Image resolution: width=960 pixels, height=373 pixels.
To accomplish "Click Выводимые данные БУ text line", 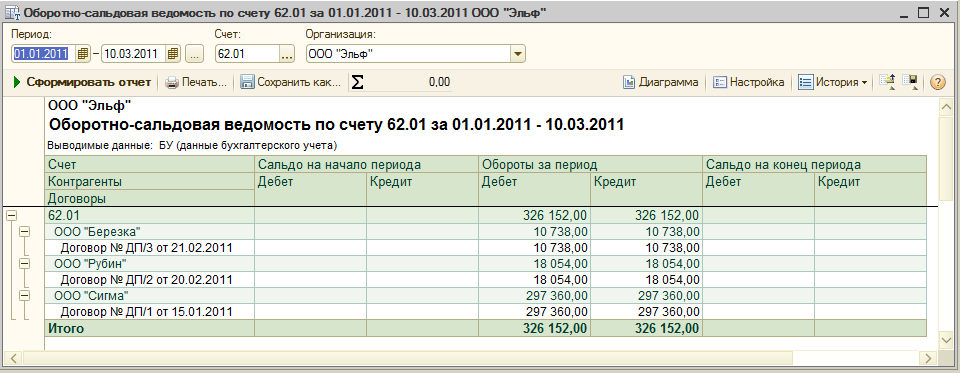I will pyautogui.click(x=193, y=146).
